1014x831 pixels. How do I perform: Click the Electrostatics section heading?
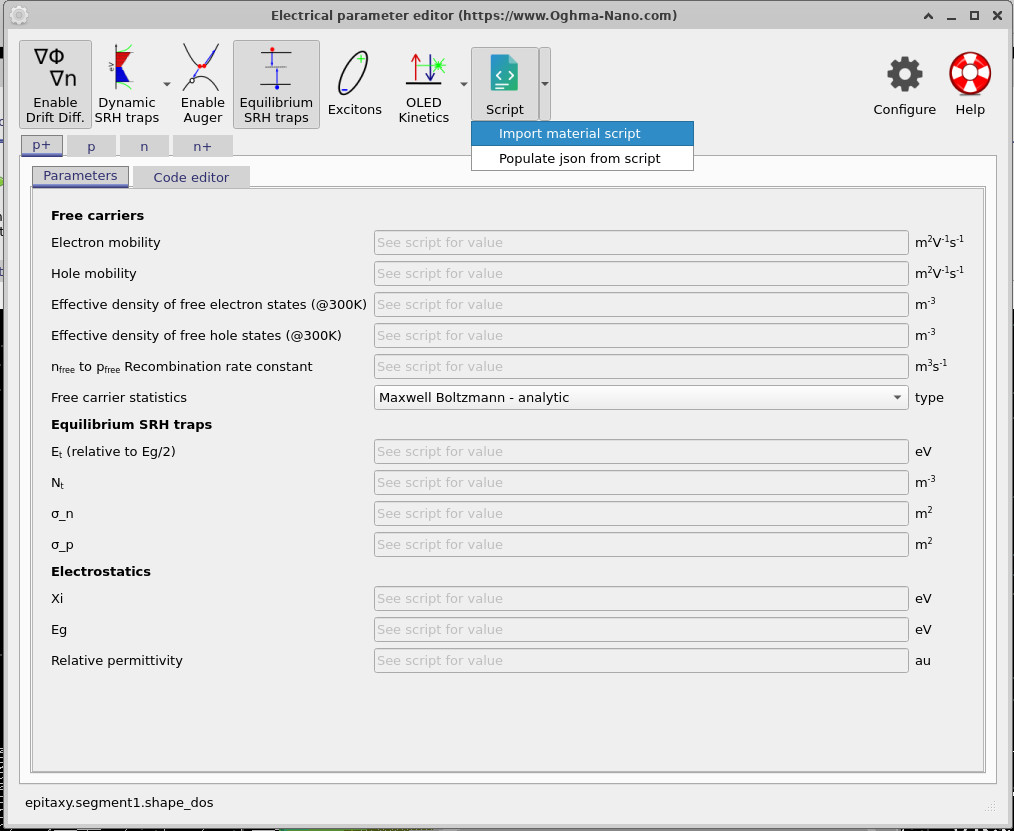[101, 572]
